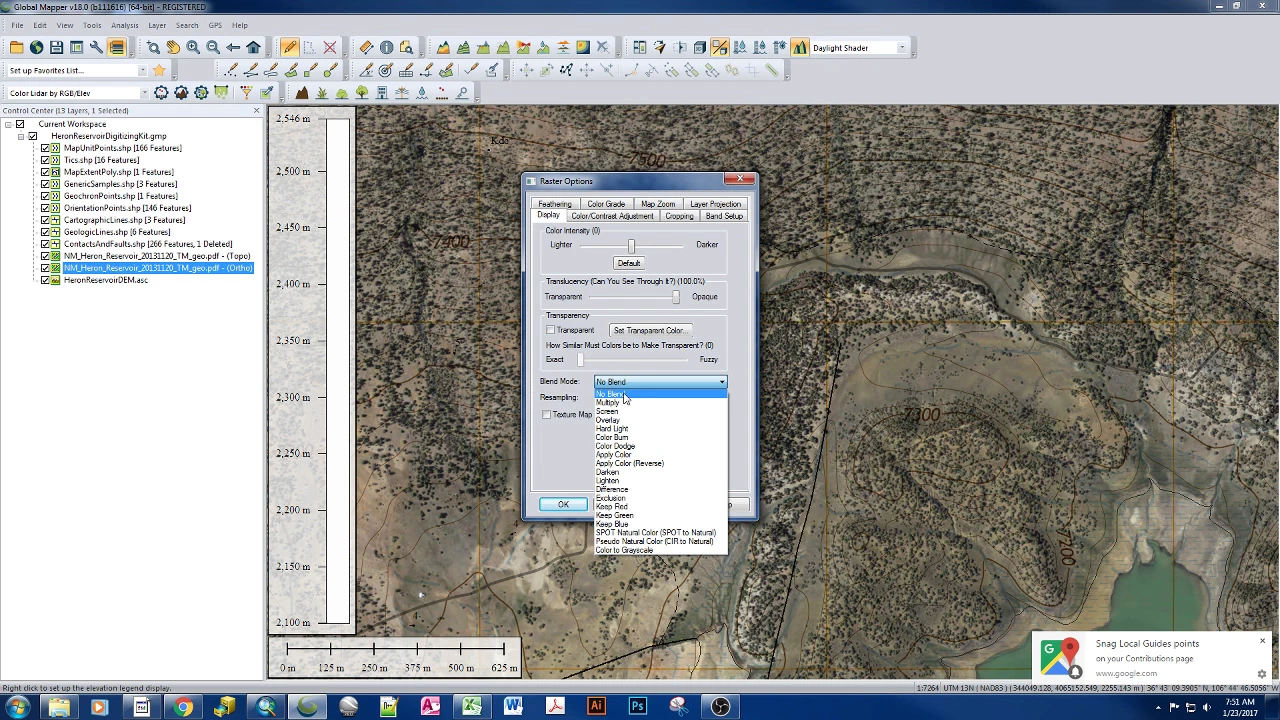
Task: Click the lidar filter funnel icon
Action: click(245, 93)
